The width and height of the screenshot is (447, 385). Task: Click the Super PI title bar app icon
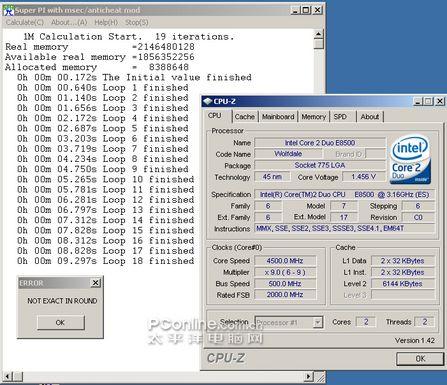(x=9, y=10)
